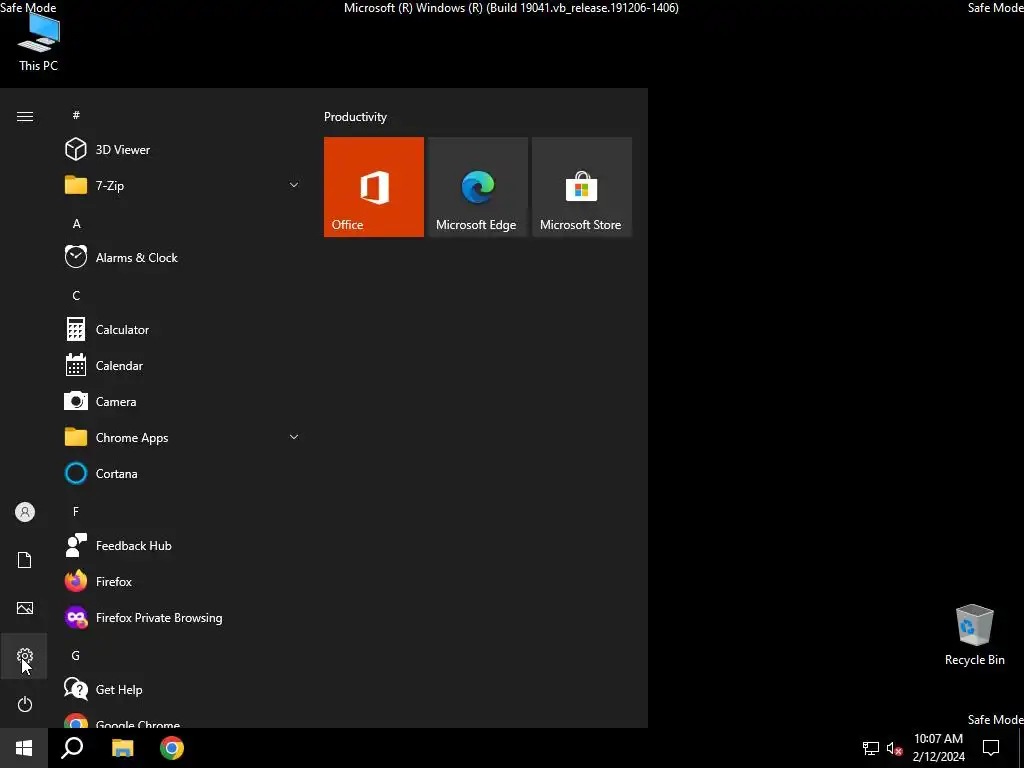Click the F letter group header
The width and height of the screenshot is (1024, 768).
(76, 511)
